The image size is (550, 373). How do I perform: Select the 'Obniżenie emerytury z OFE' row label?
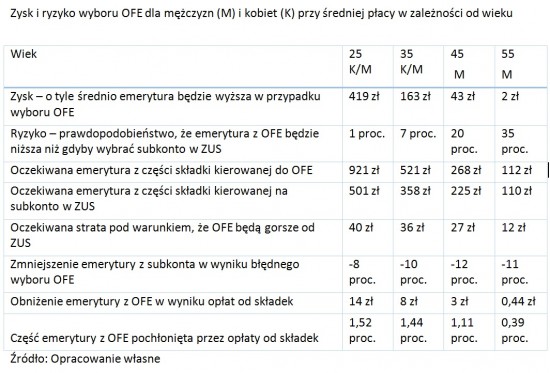[152, 301]
